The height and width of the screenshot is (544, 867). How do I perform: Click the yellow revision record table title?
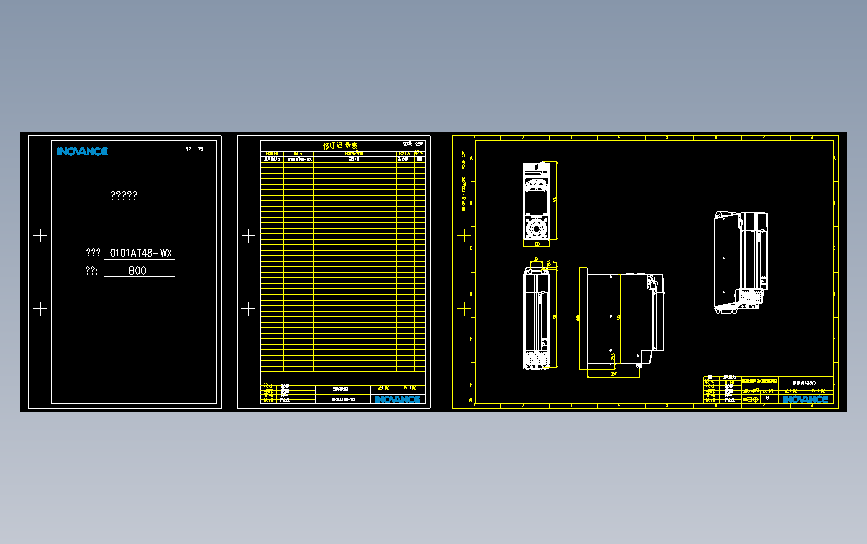pyautogui.click(x=340, y=145)
